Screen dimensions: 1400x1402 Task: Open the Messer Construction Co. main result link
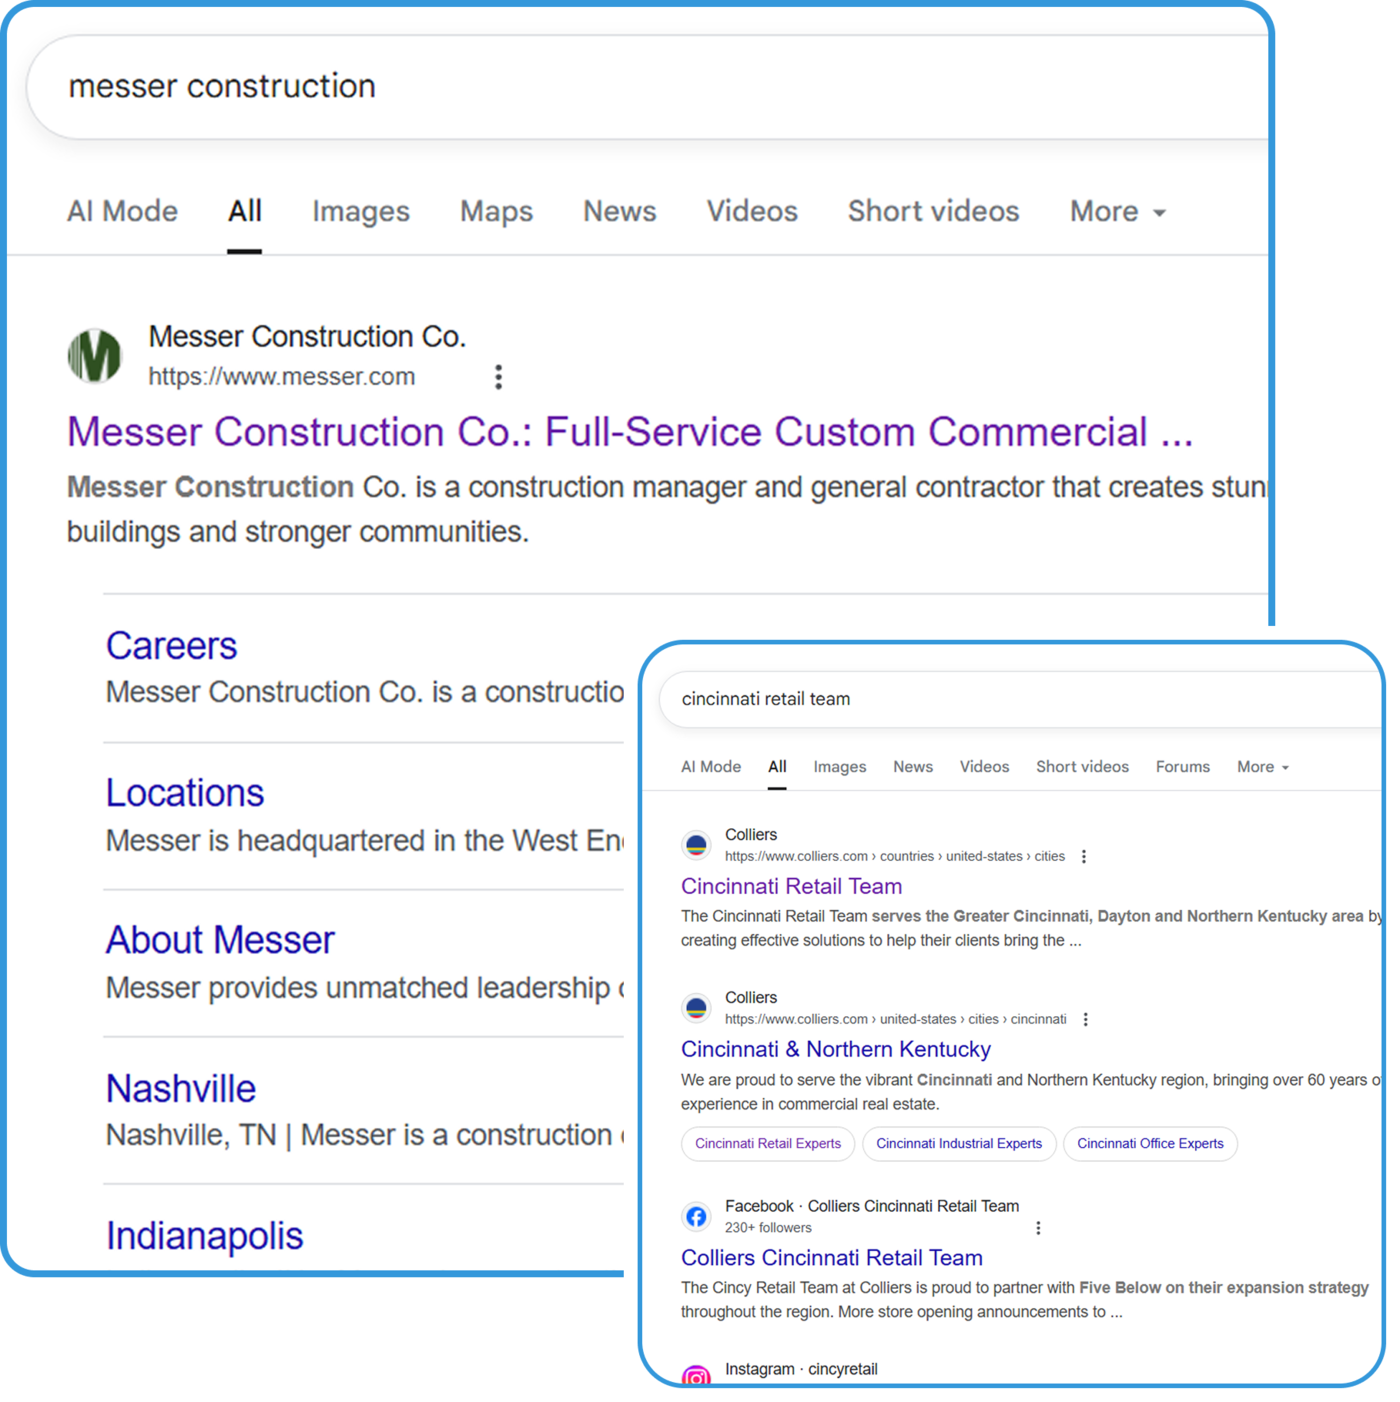(630, 432)
